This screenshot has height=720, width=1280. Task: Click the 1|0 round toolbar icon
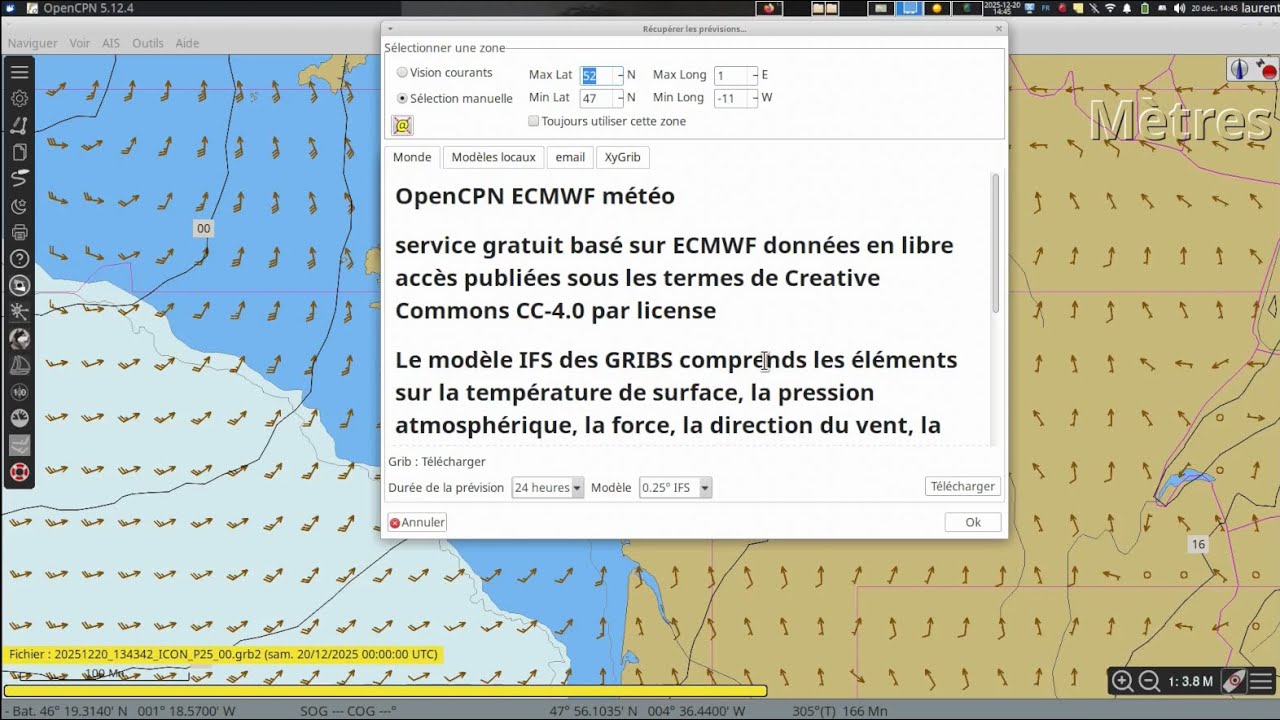[x=19, y=392]
